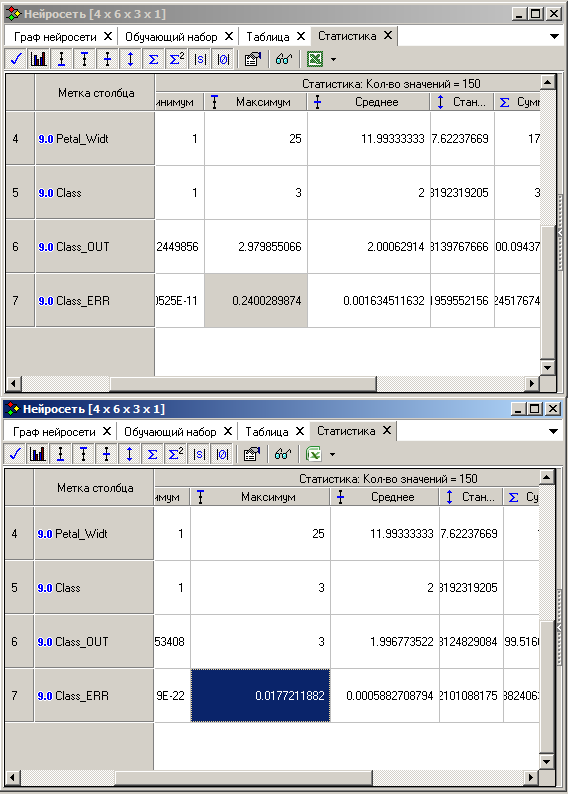
Task: Toggle Maximum statistic icon in lower window toolbar
Action: [x=84, y=454]
